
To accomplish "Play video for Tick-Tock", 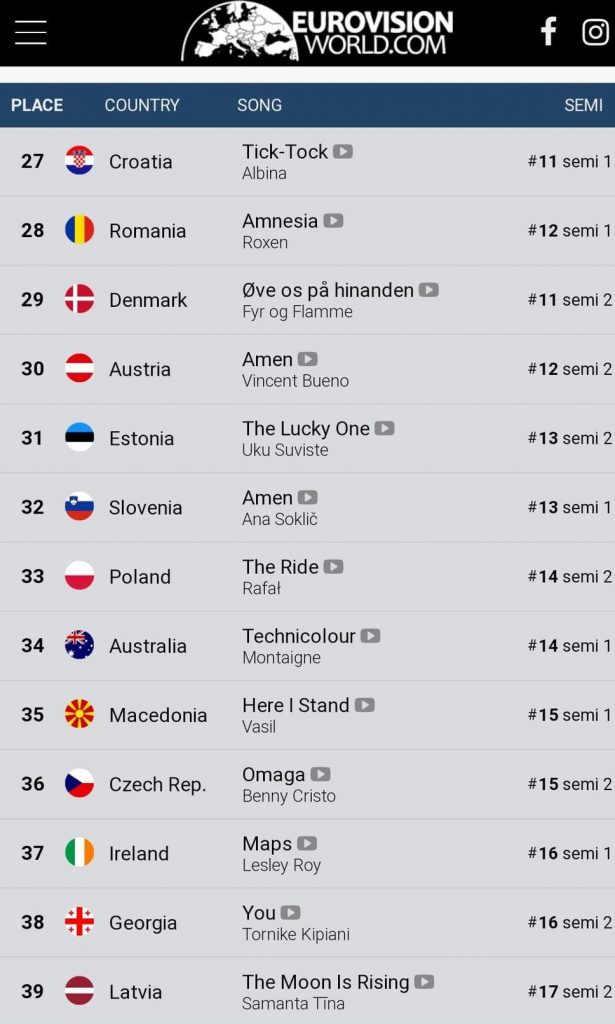I will point(343,152).
